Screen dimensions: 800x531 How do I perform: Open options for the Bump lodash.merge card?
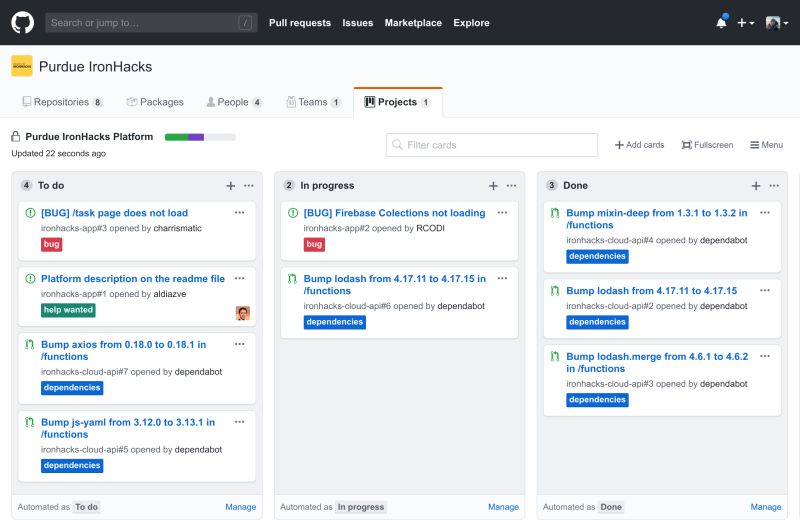point(765,357)
